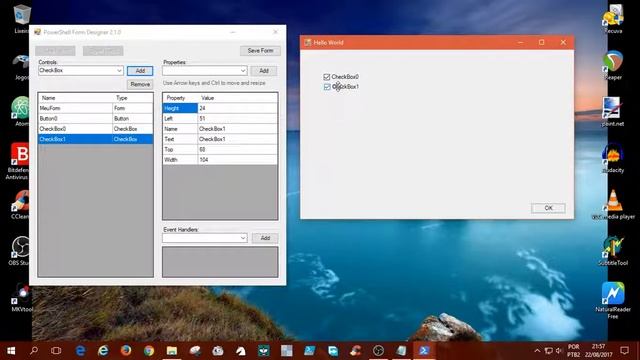
Task: Click the Property column header
Action: [180, 98]
